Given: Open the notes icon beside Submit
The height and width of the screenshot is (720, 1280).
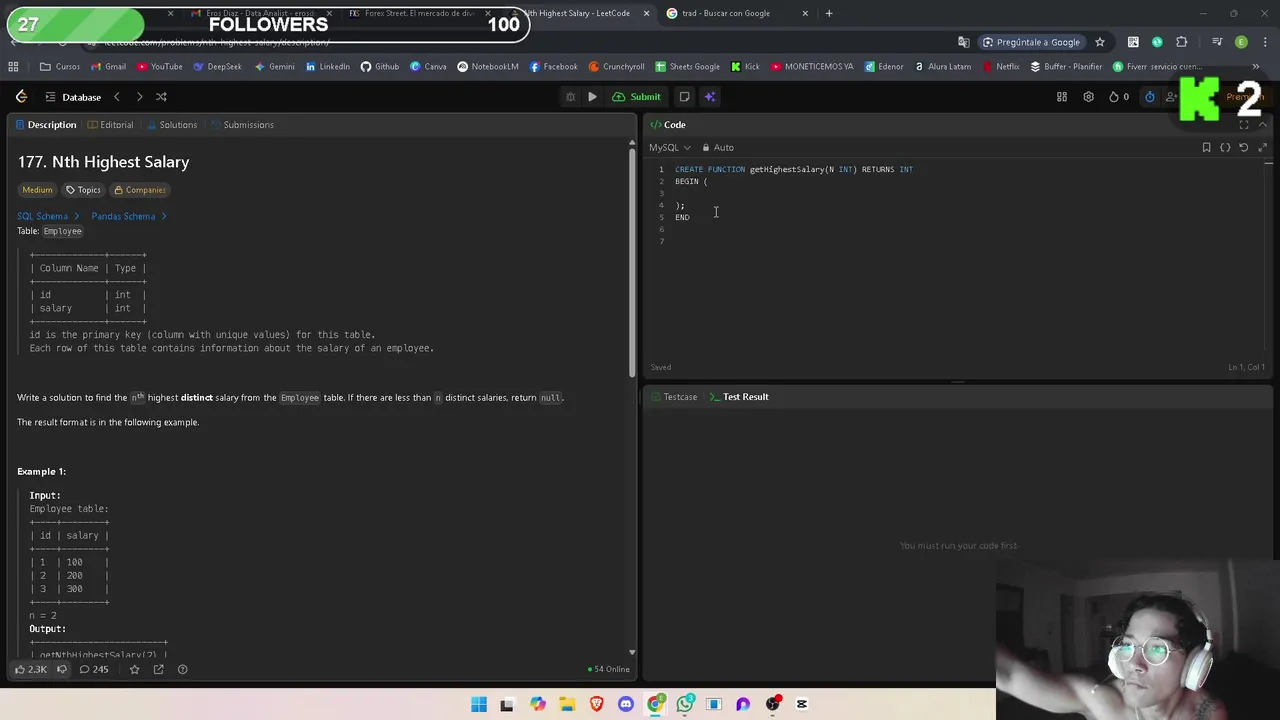Looking at the screenshot, I should (684, 97).
